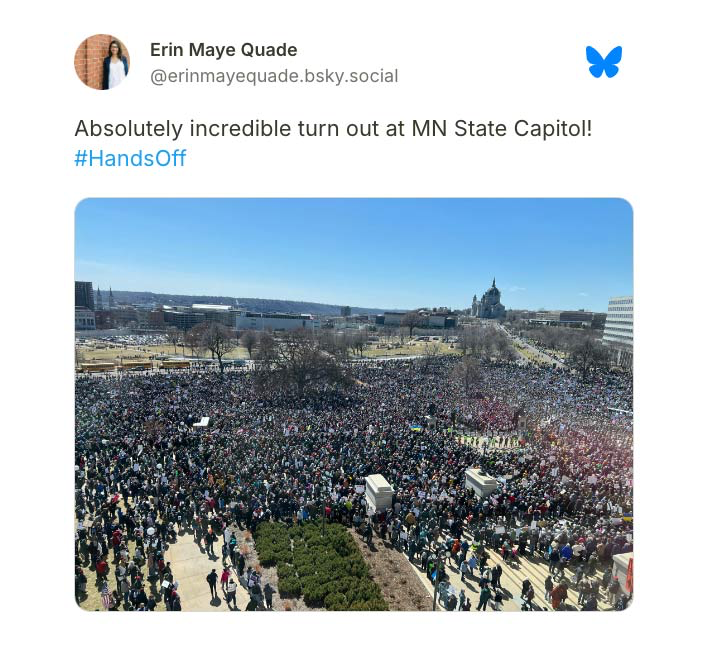Click the domed cathedral in the photo

pyautogui.click(x=489, y=300)
